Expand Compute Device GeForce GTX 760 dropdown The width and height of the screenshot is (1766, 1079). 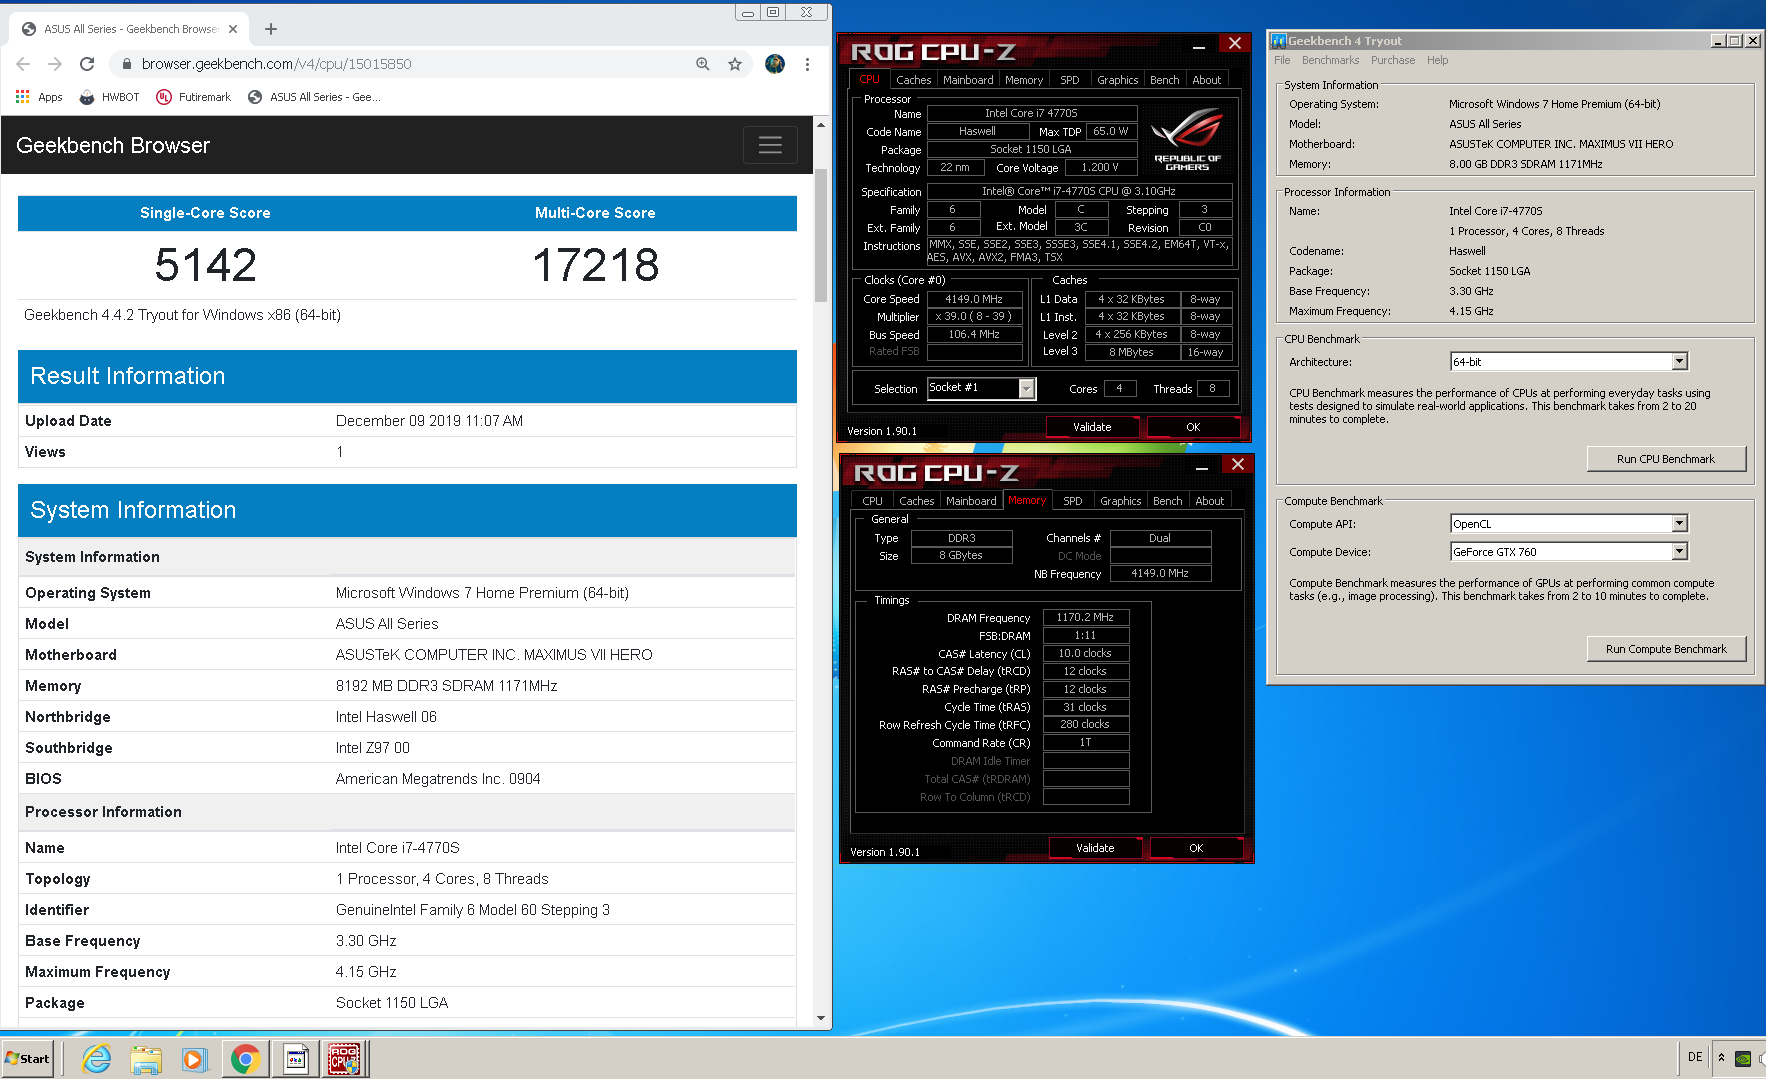point(1679,552)
